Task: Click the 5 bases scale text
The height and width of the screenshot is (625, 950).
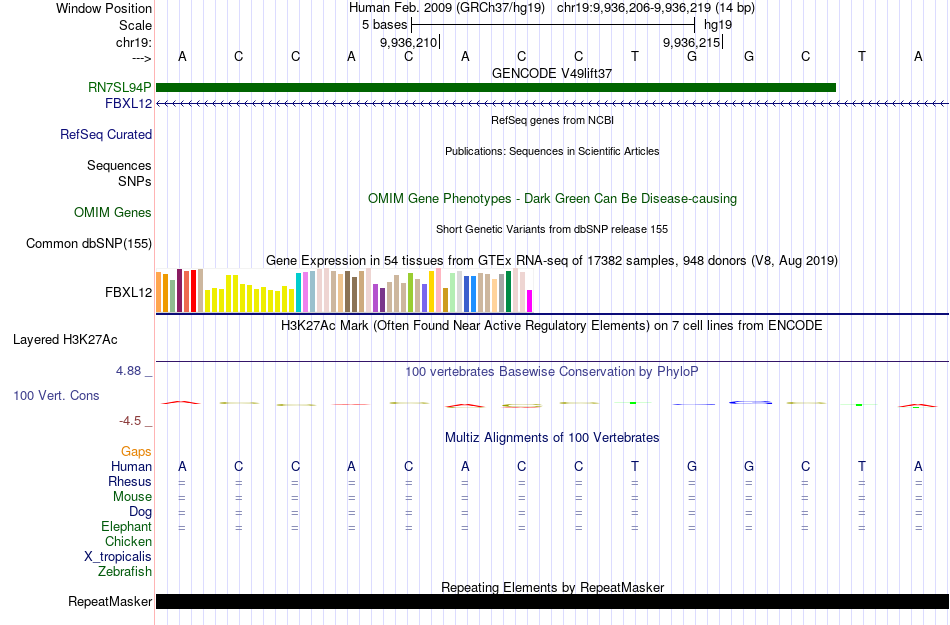Action: [385, 25]
